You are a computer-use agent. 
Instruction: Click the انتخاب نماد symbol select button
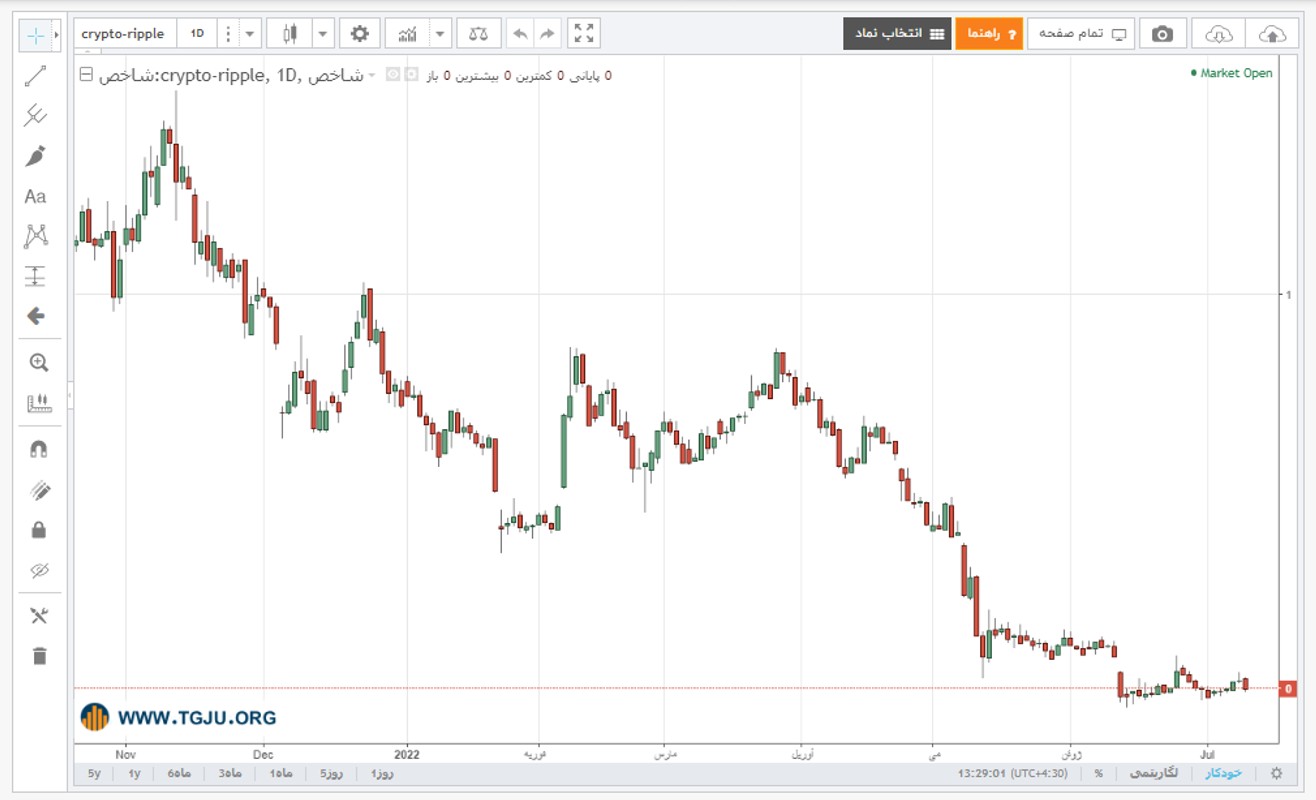click(895, 34)
